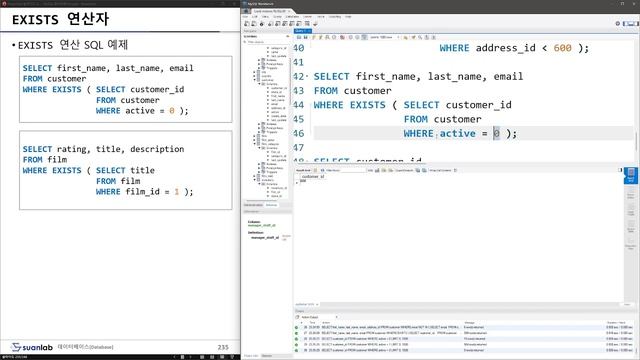Open script file in query editor toolbar

(x=299, y=37)
